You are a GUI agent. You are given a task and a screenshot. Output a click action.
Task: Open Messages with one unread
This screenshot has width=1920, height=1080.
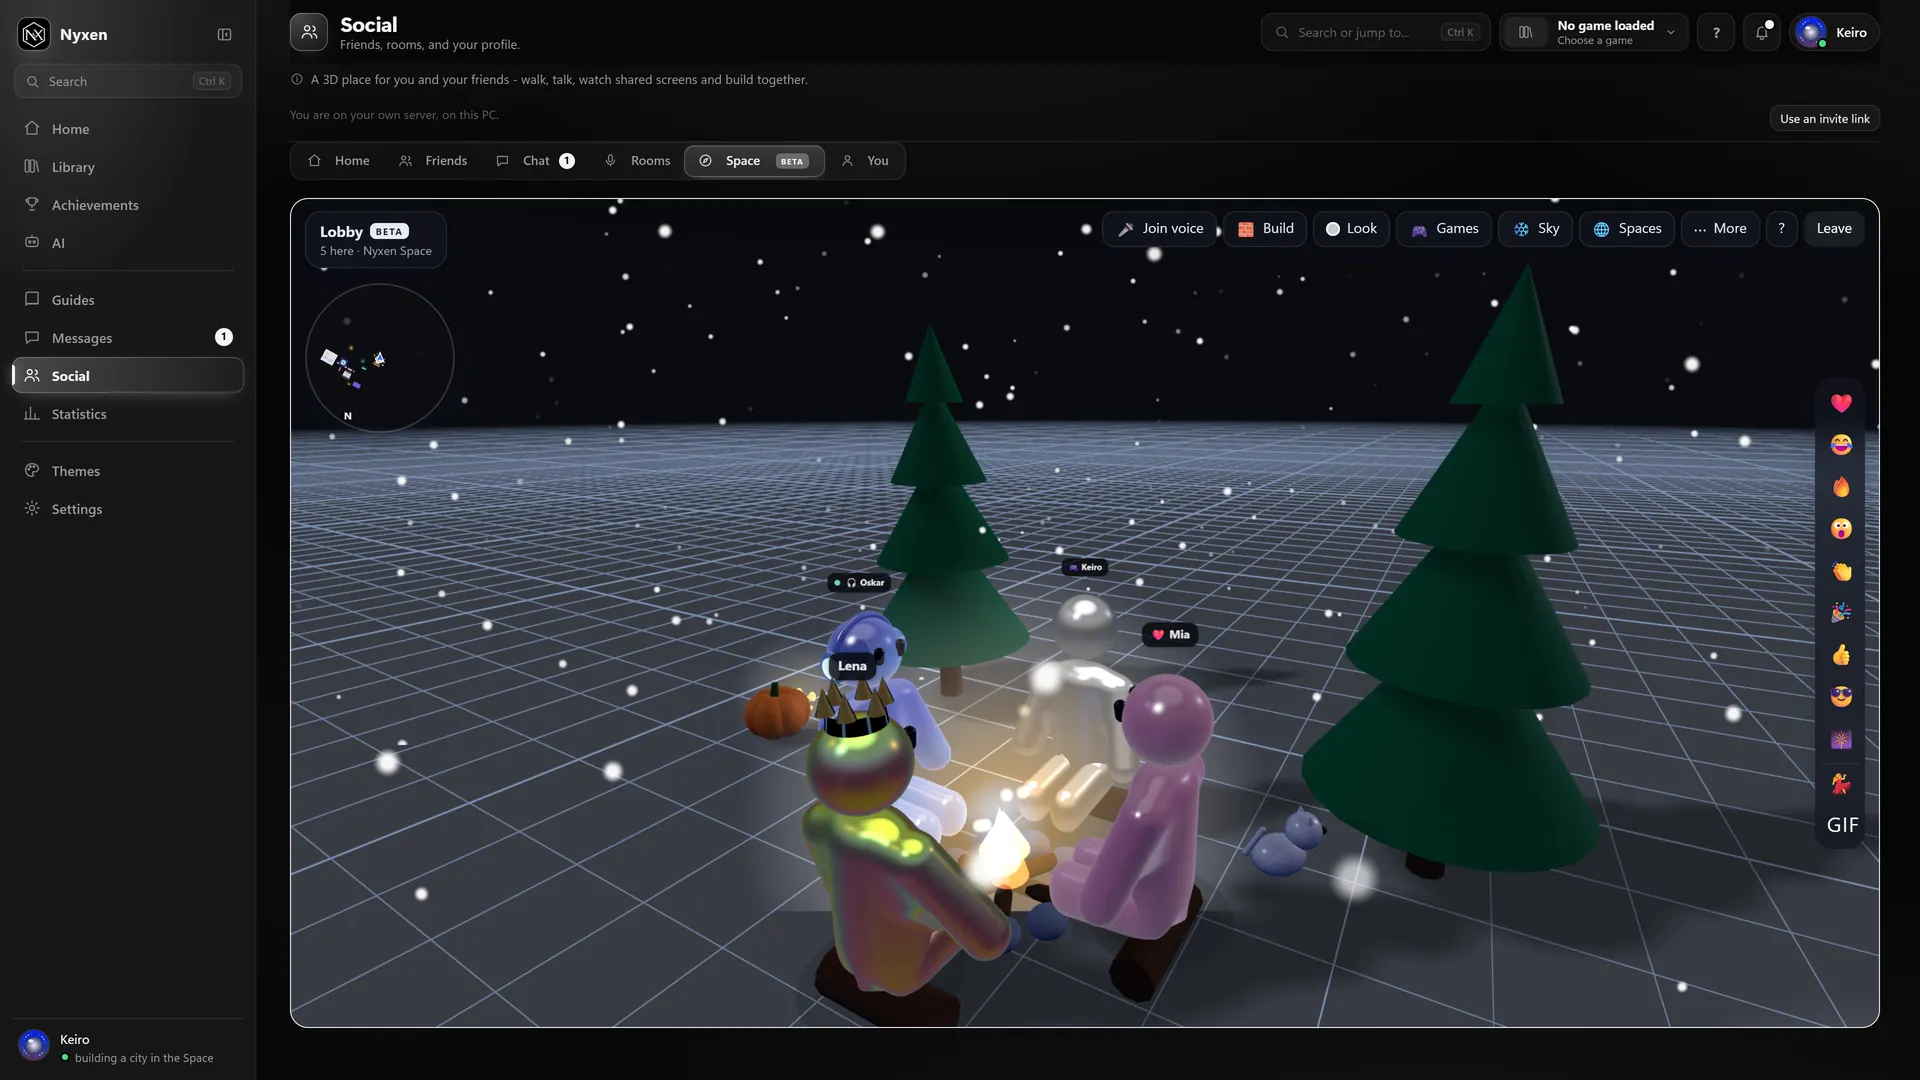click(128, 338)
